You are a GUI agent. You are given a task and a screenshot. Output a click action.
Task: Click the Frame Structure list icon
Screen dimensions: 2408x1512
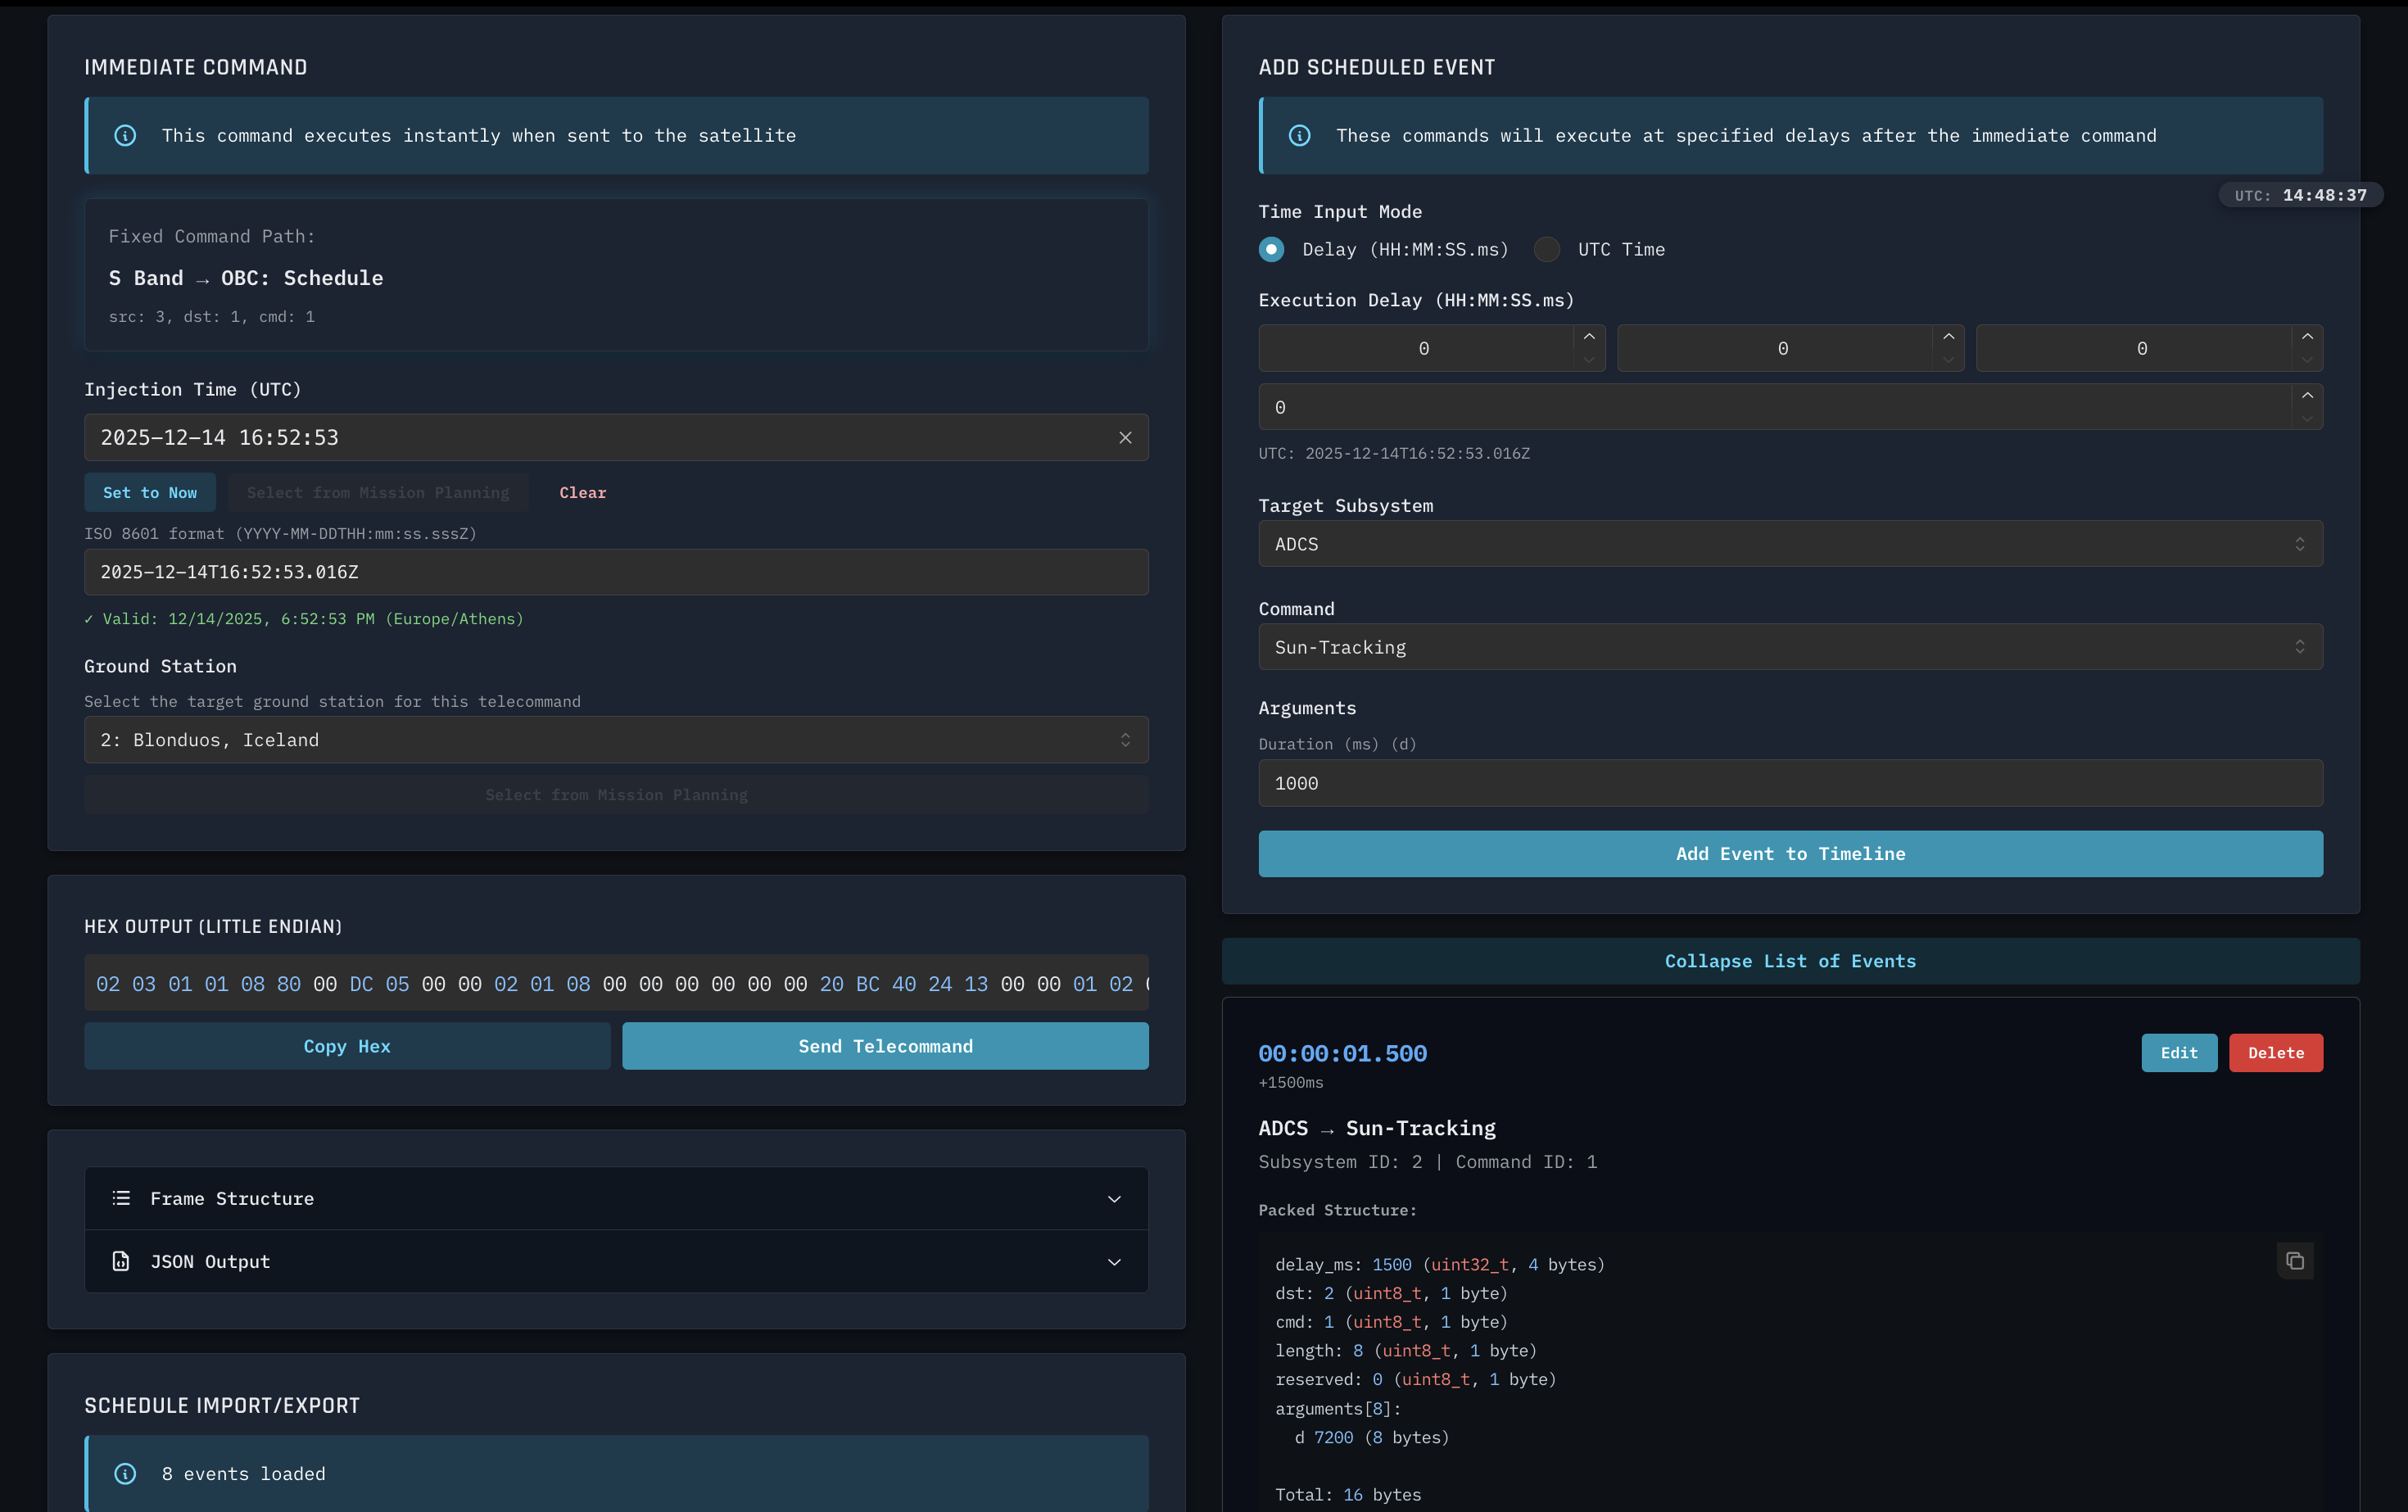(121, 1198)
